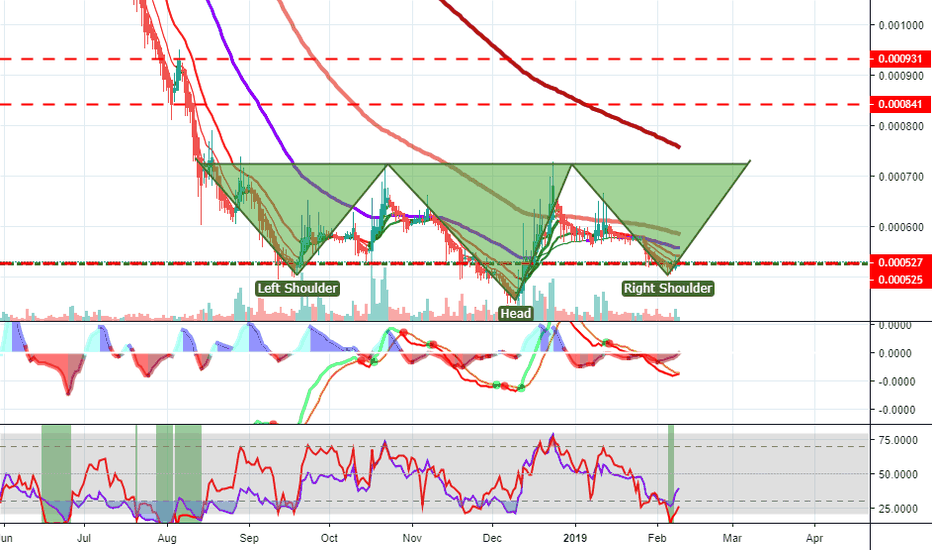The width and height of the screenshot is (932, 550).
Task: Select the 0.000841 red price label
Action: pyautogui.click(x=900, y=104)
